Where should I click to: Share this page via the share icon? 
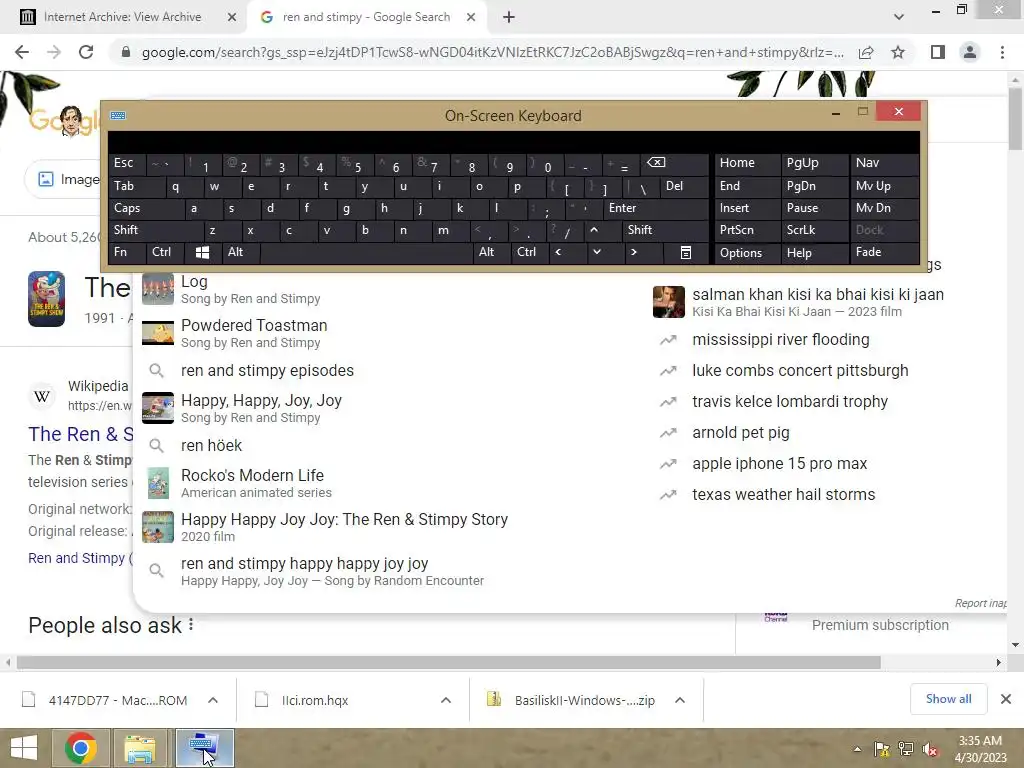pos(866,52)
